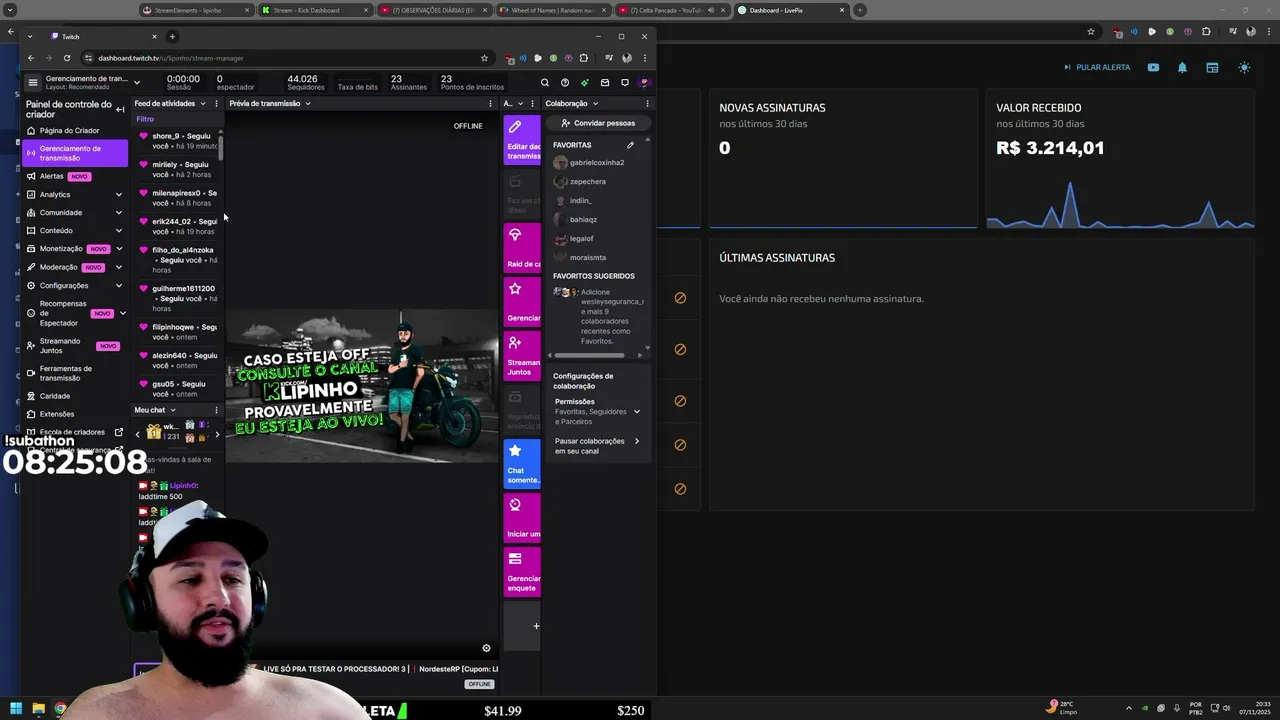Expand the Analytics sidebar section
The height and width of the screenshot is (720, 1280).
pos(119,194)
